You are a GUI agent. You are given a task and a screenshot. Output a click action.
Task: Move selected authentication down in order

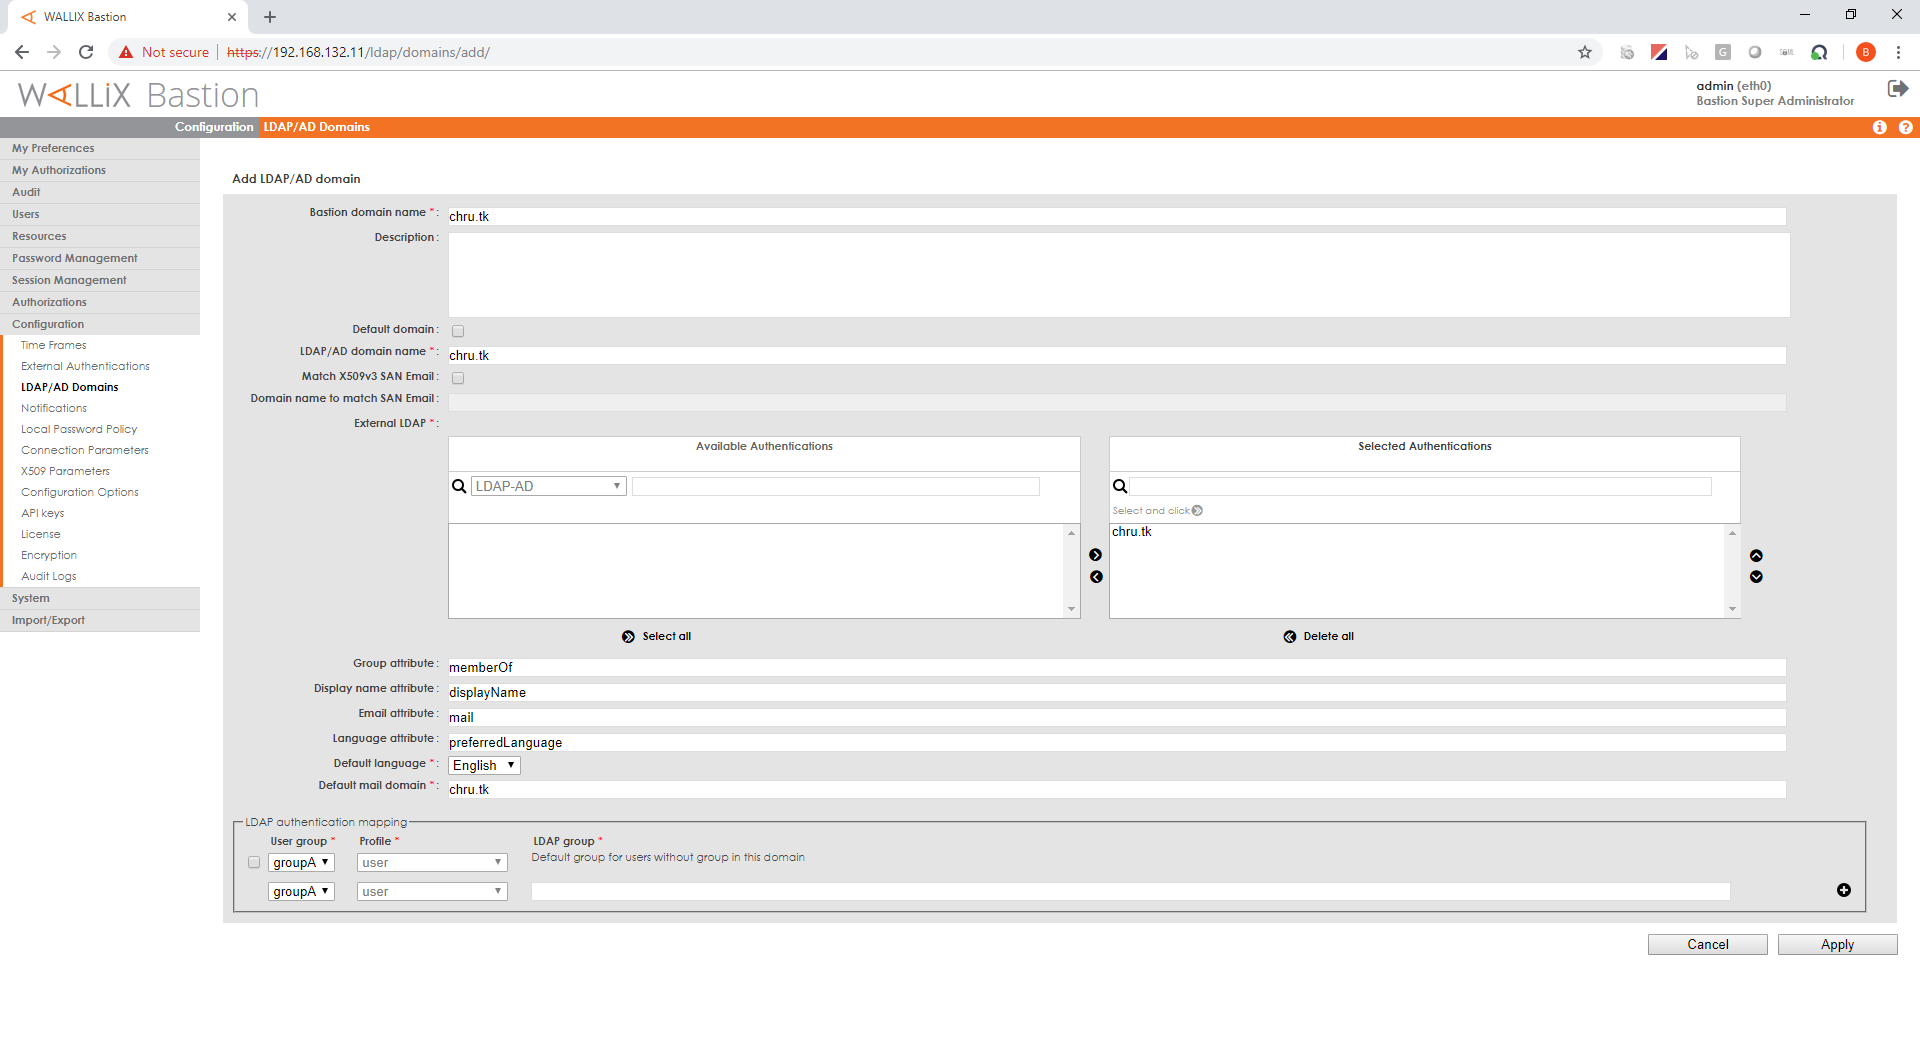tap(1756, 577)
